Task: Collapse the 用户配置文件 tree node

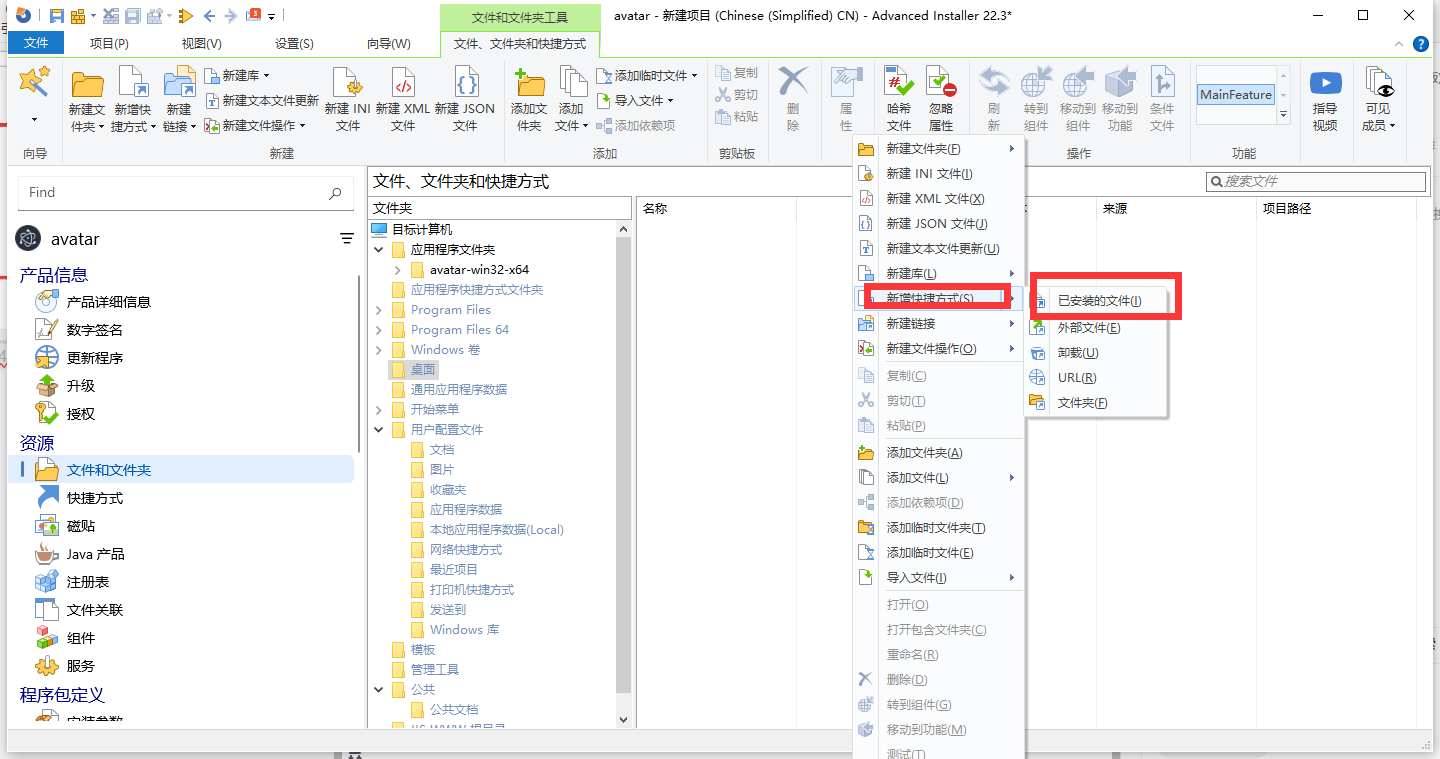Action: (x=378, y=429)
